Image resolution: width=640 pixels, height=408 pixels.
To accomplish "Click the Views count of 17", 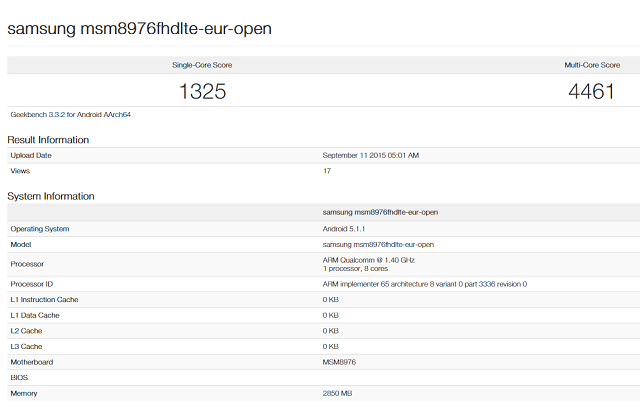I will pos(327,171).
